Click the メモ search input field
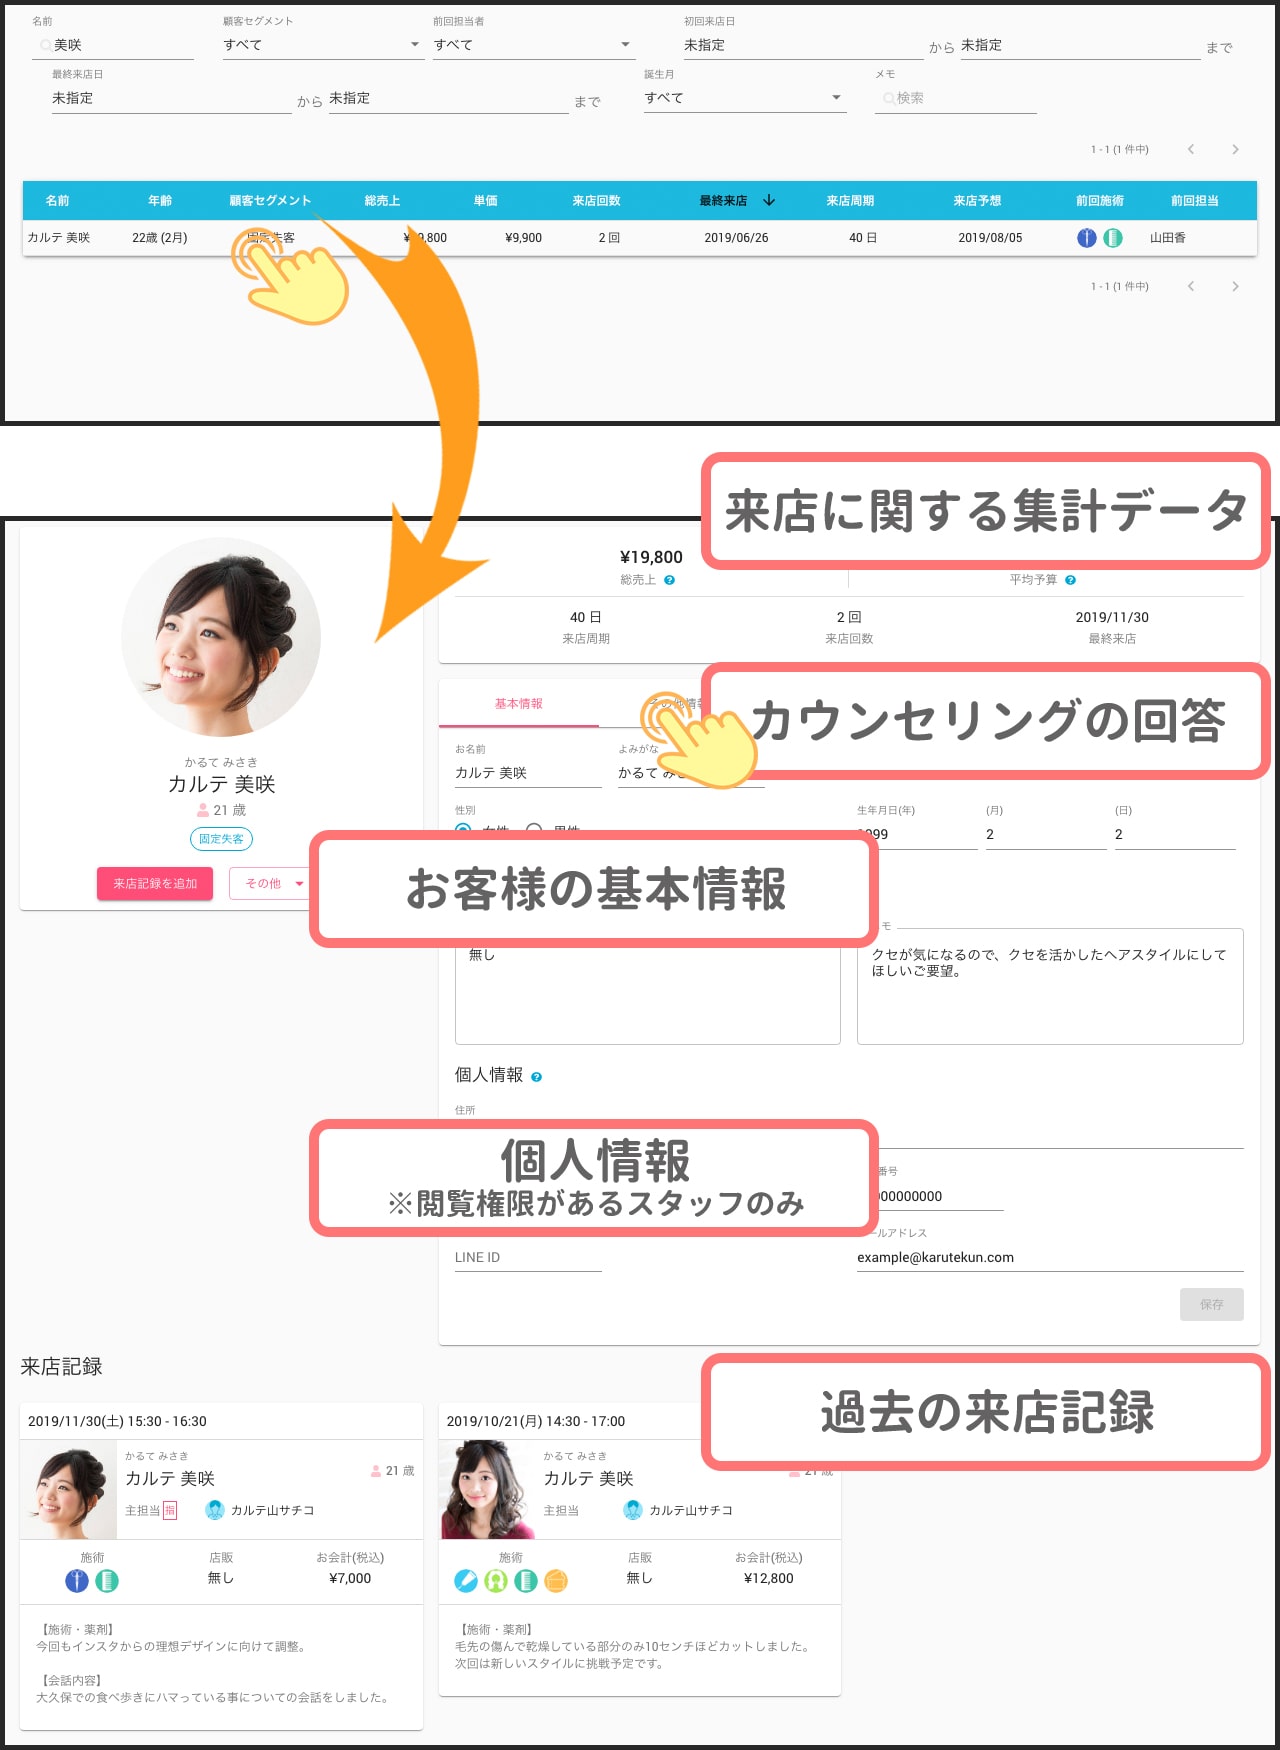 960,98
